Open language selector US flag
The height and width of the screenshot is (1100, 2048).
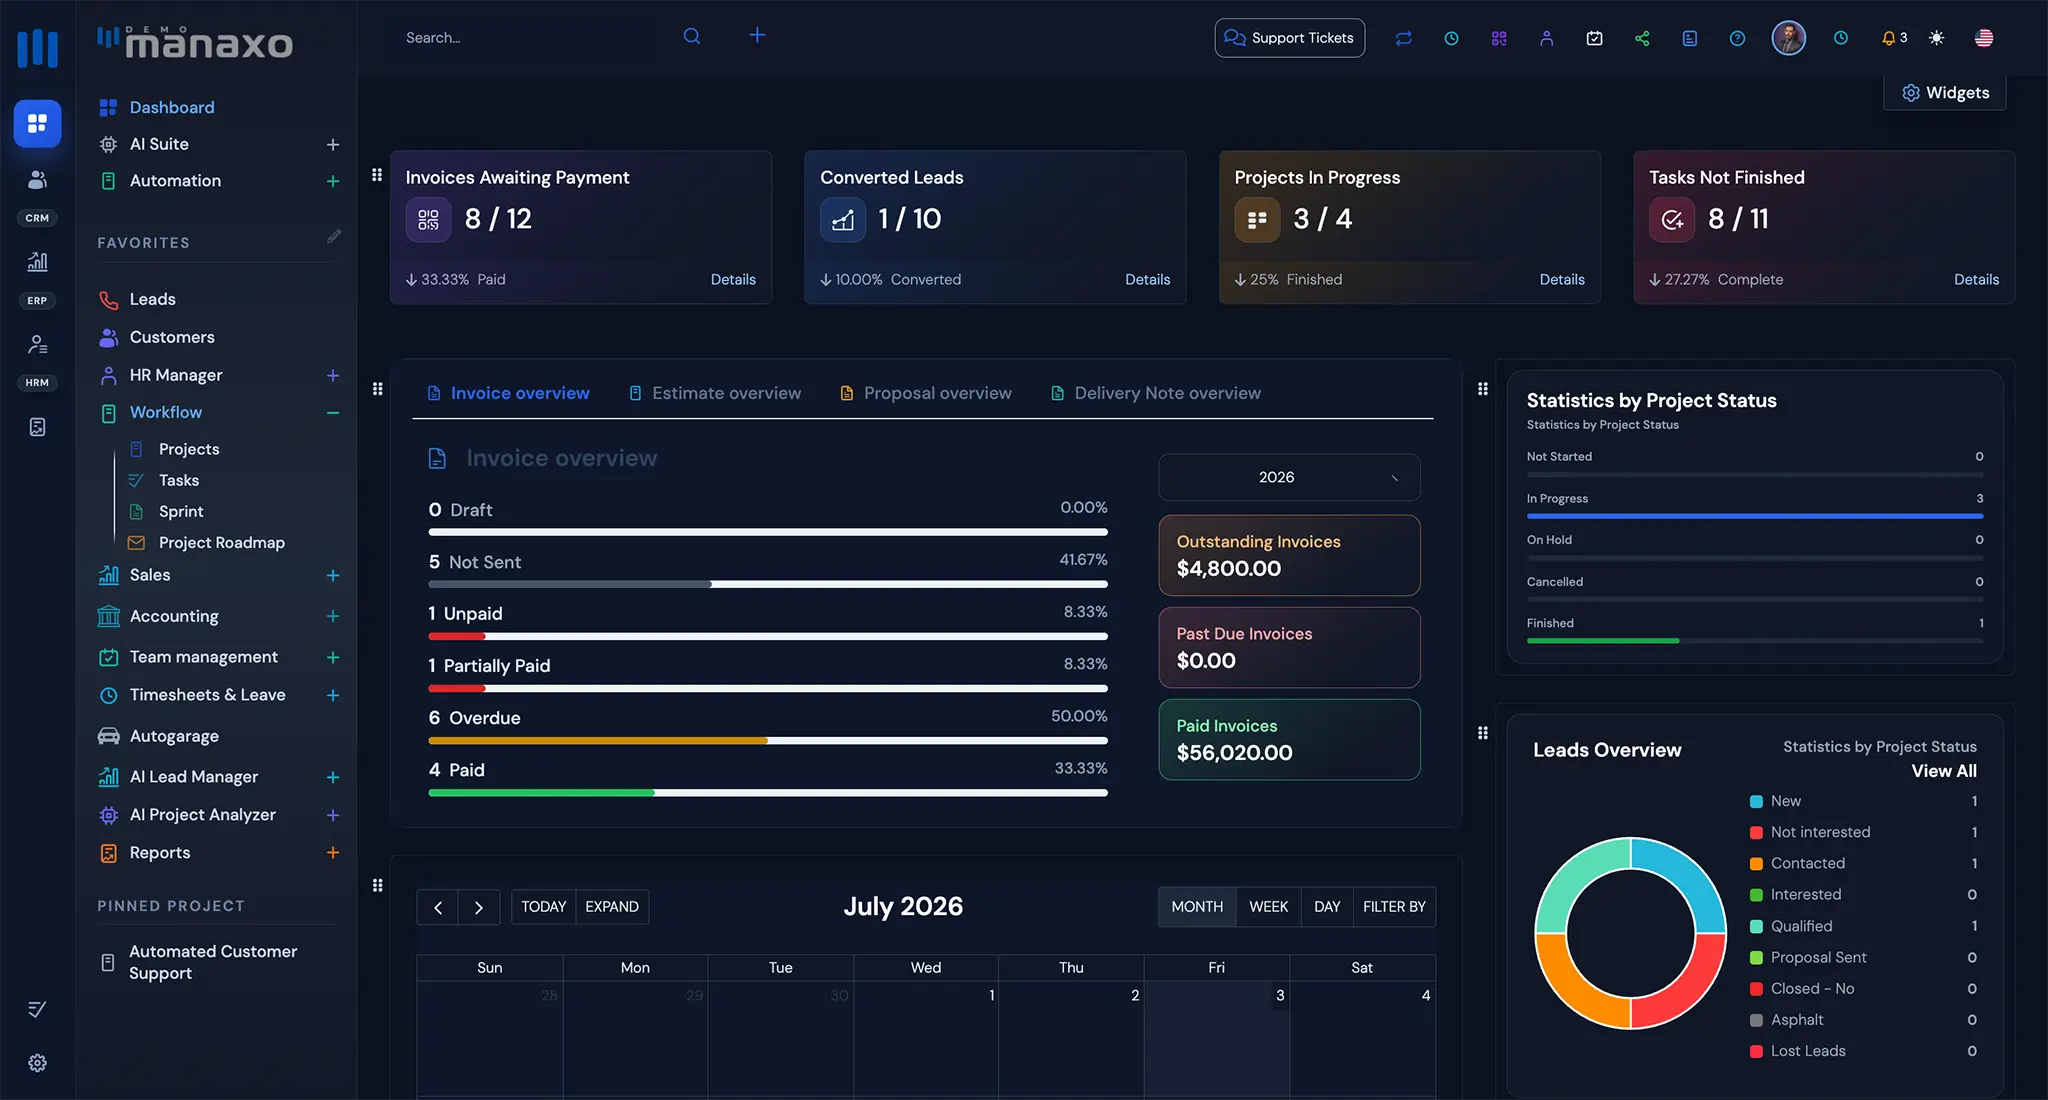click(1984, 38)
